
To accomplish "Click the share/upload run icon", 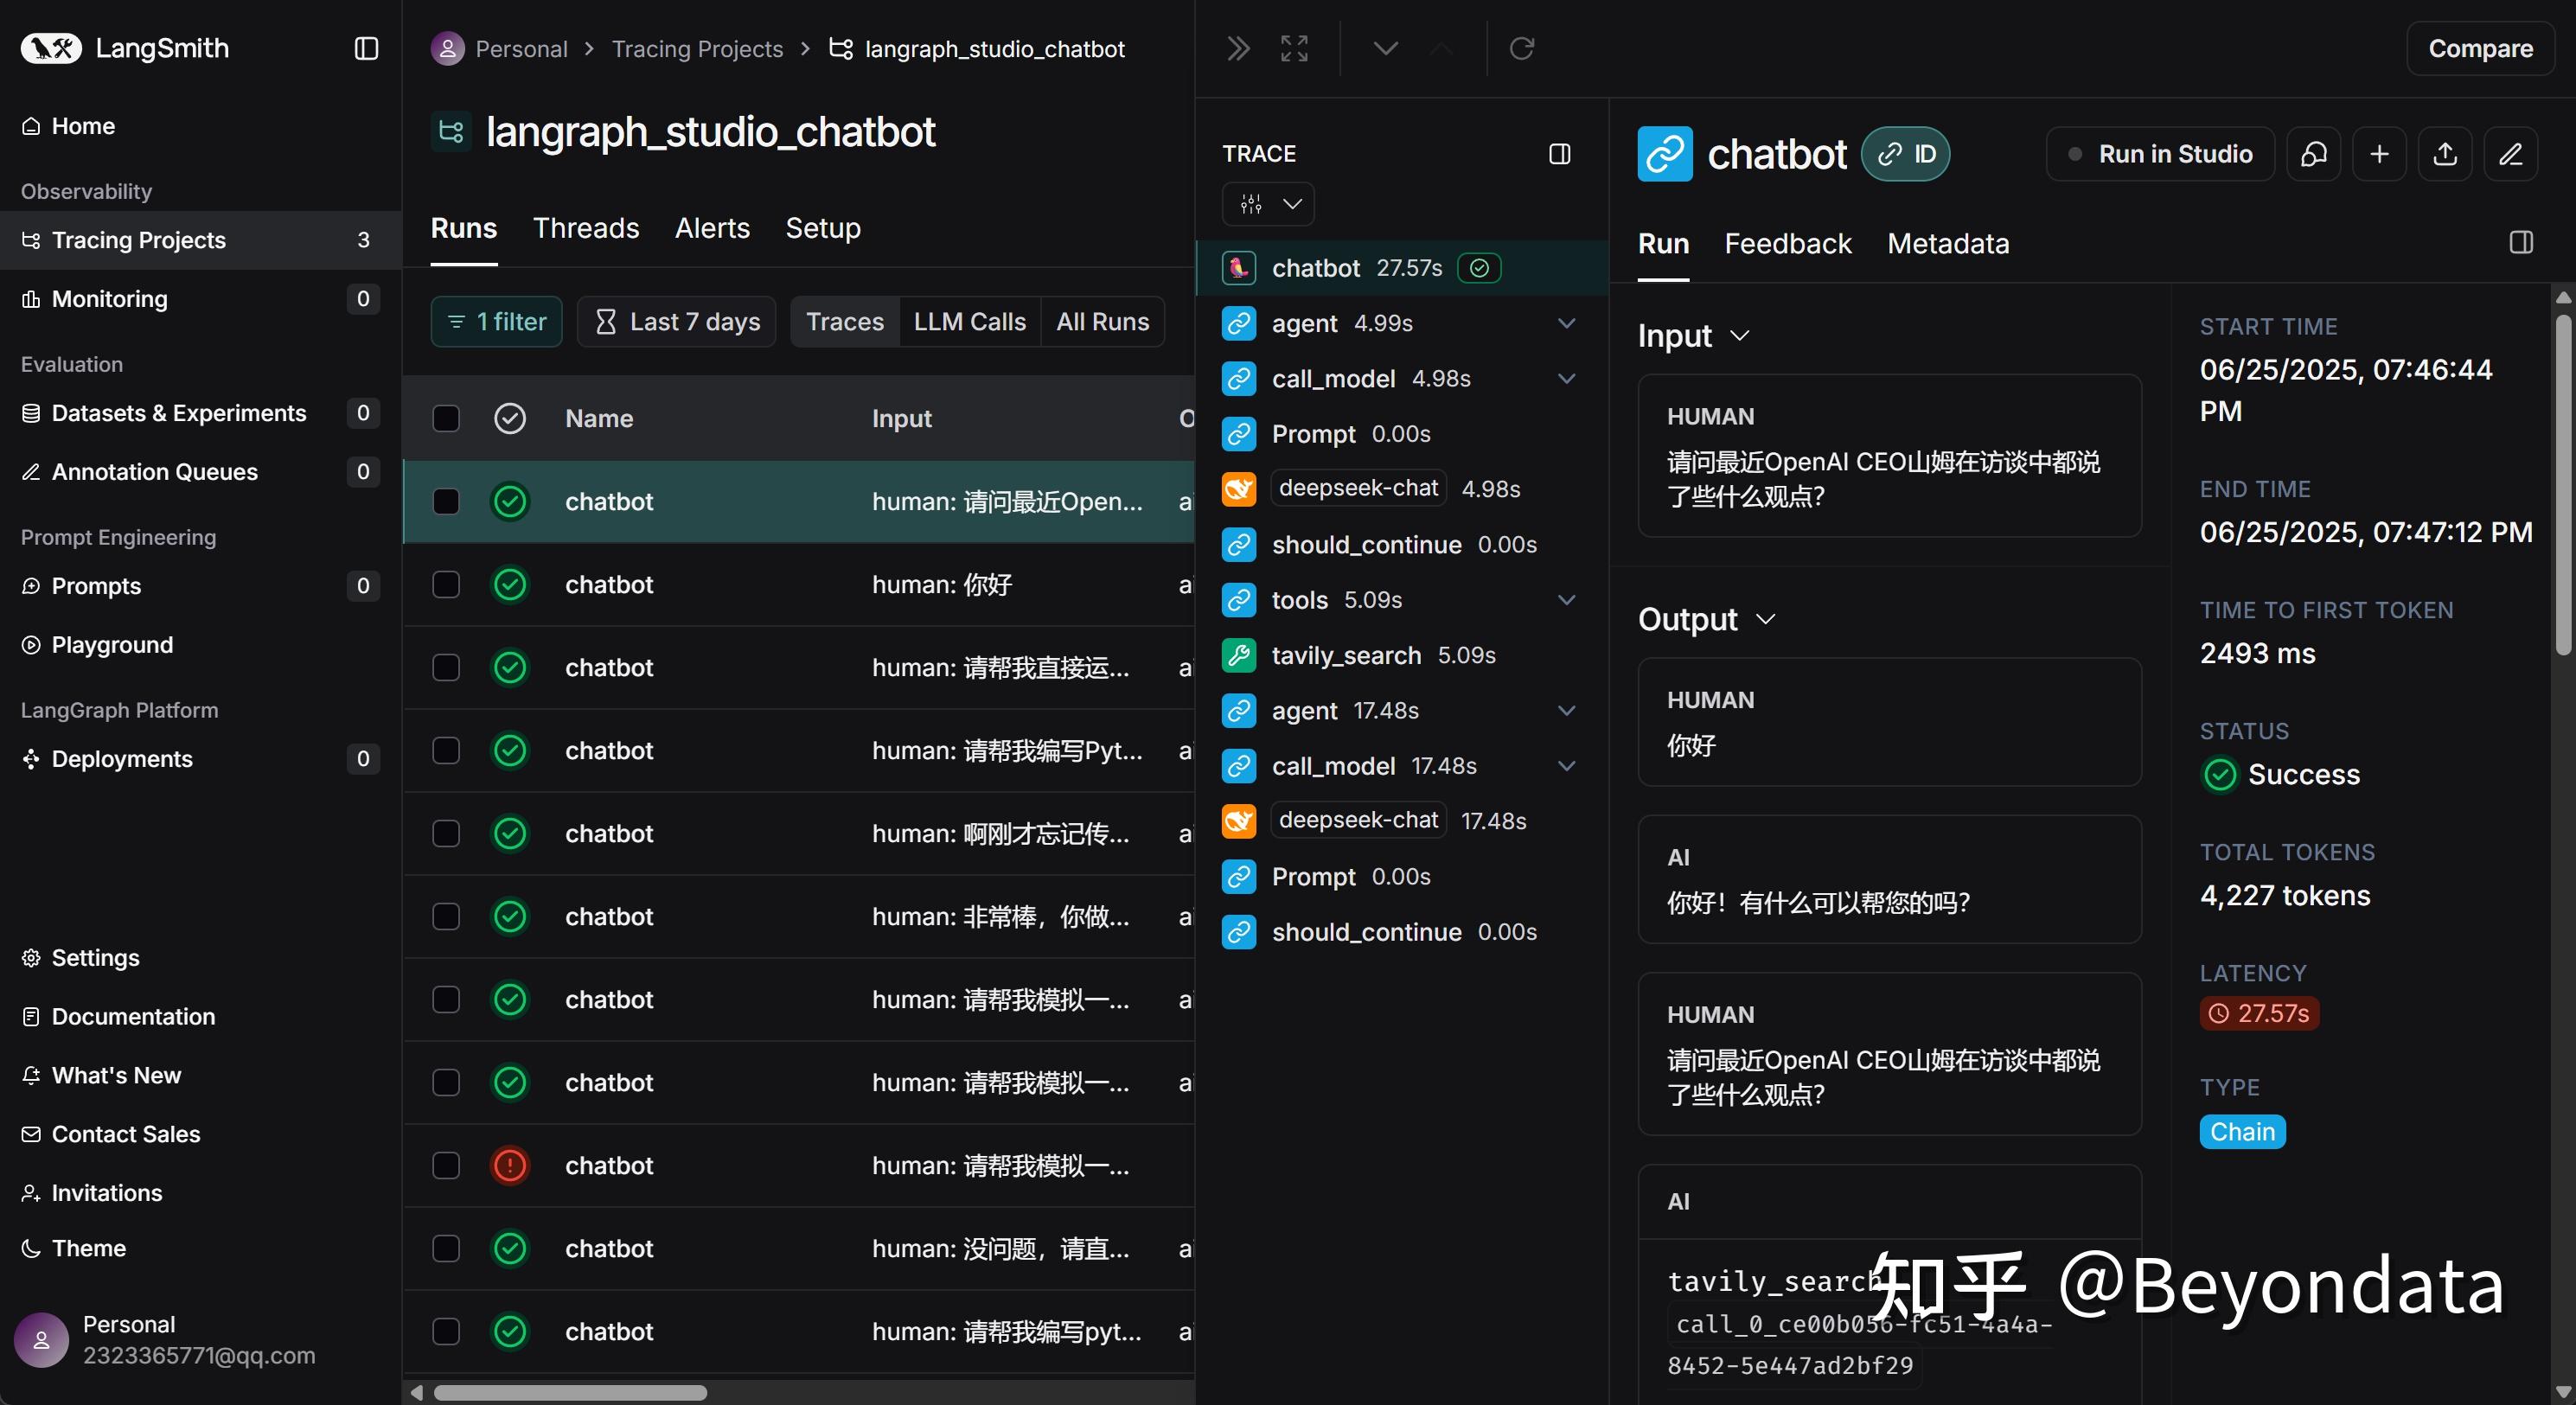I will tap(2444, 154).
